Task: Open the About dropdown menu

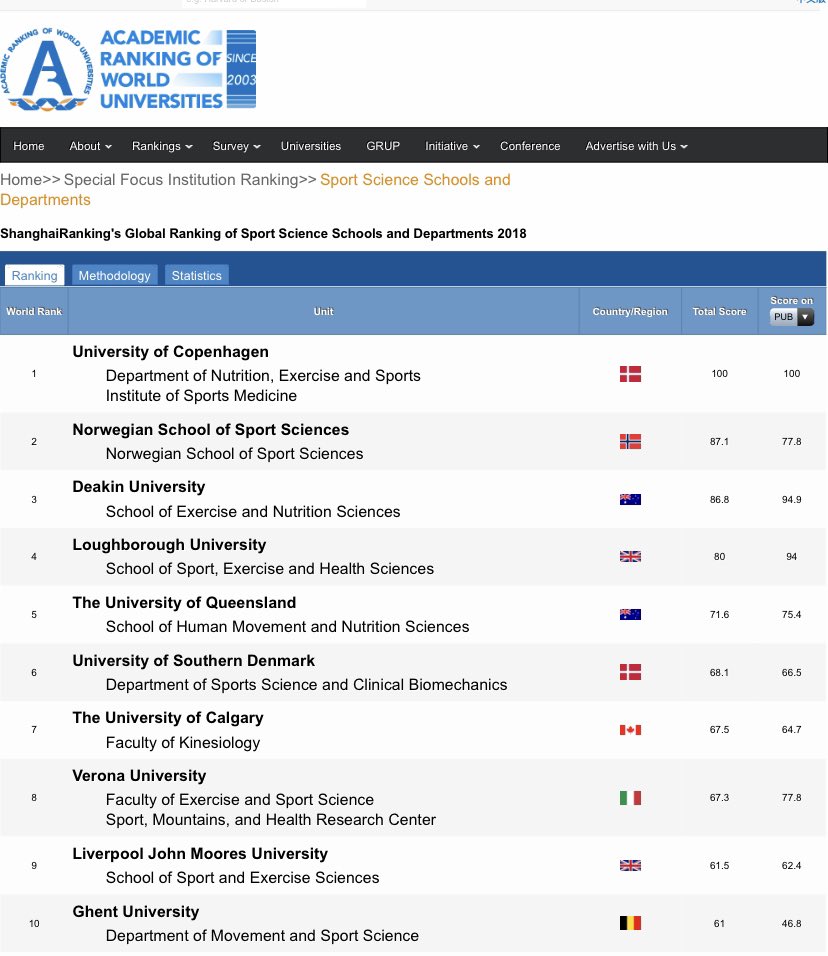Action: pyautogui.click(x=90, y=146)
